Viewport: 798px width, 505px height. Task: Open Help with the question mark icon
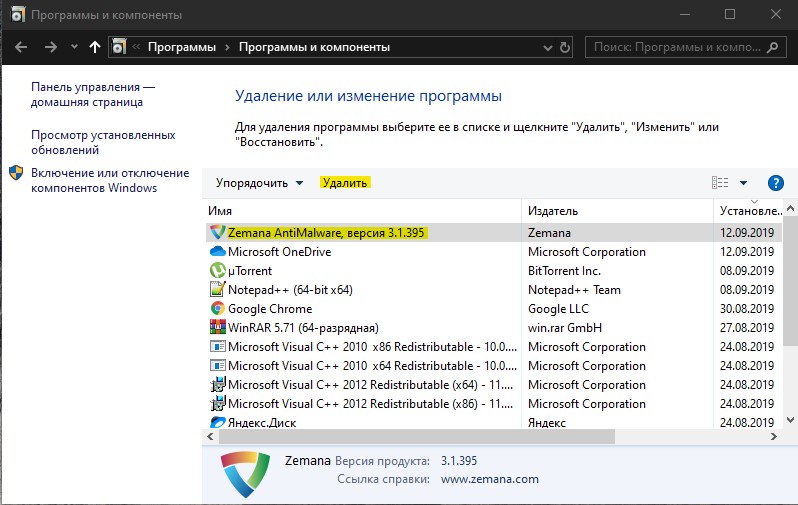point(775,183)
